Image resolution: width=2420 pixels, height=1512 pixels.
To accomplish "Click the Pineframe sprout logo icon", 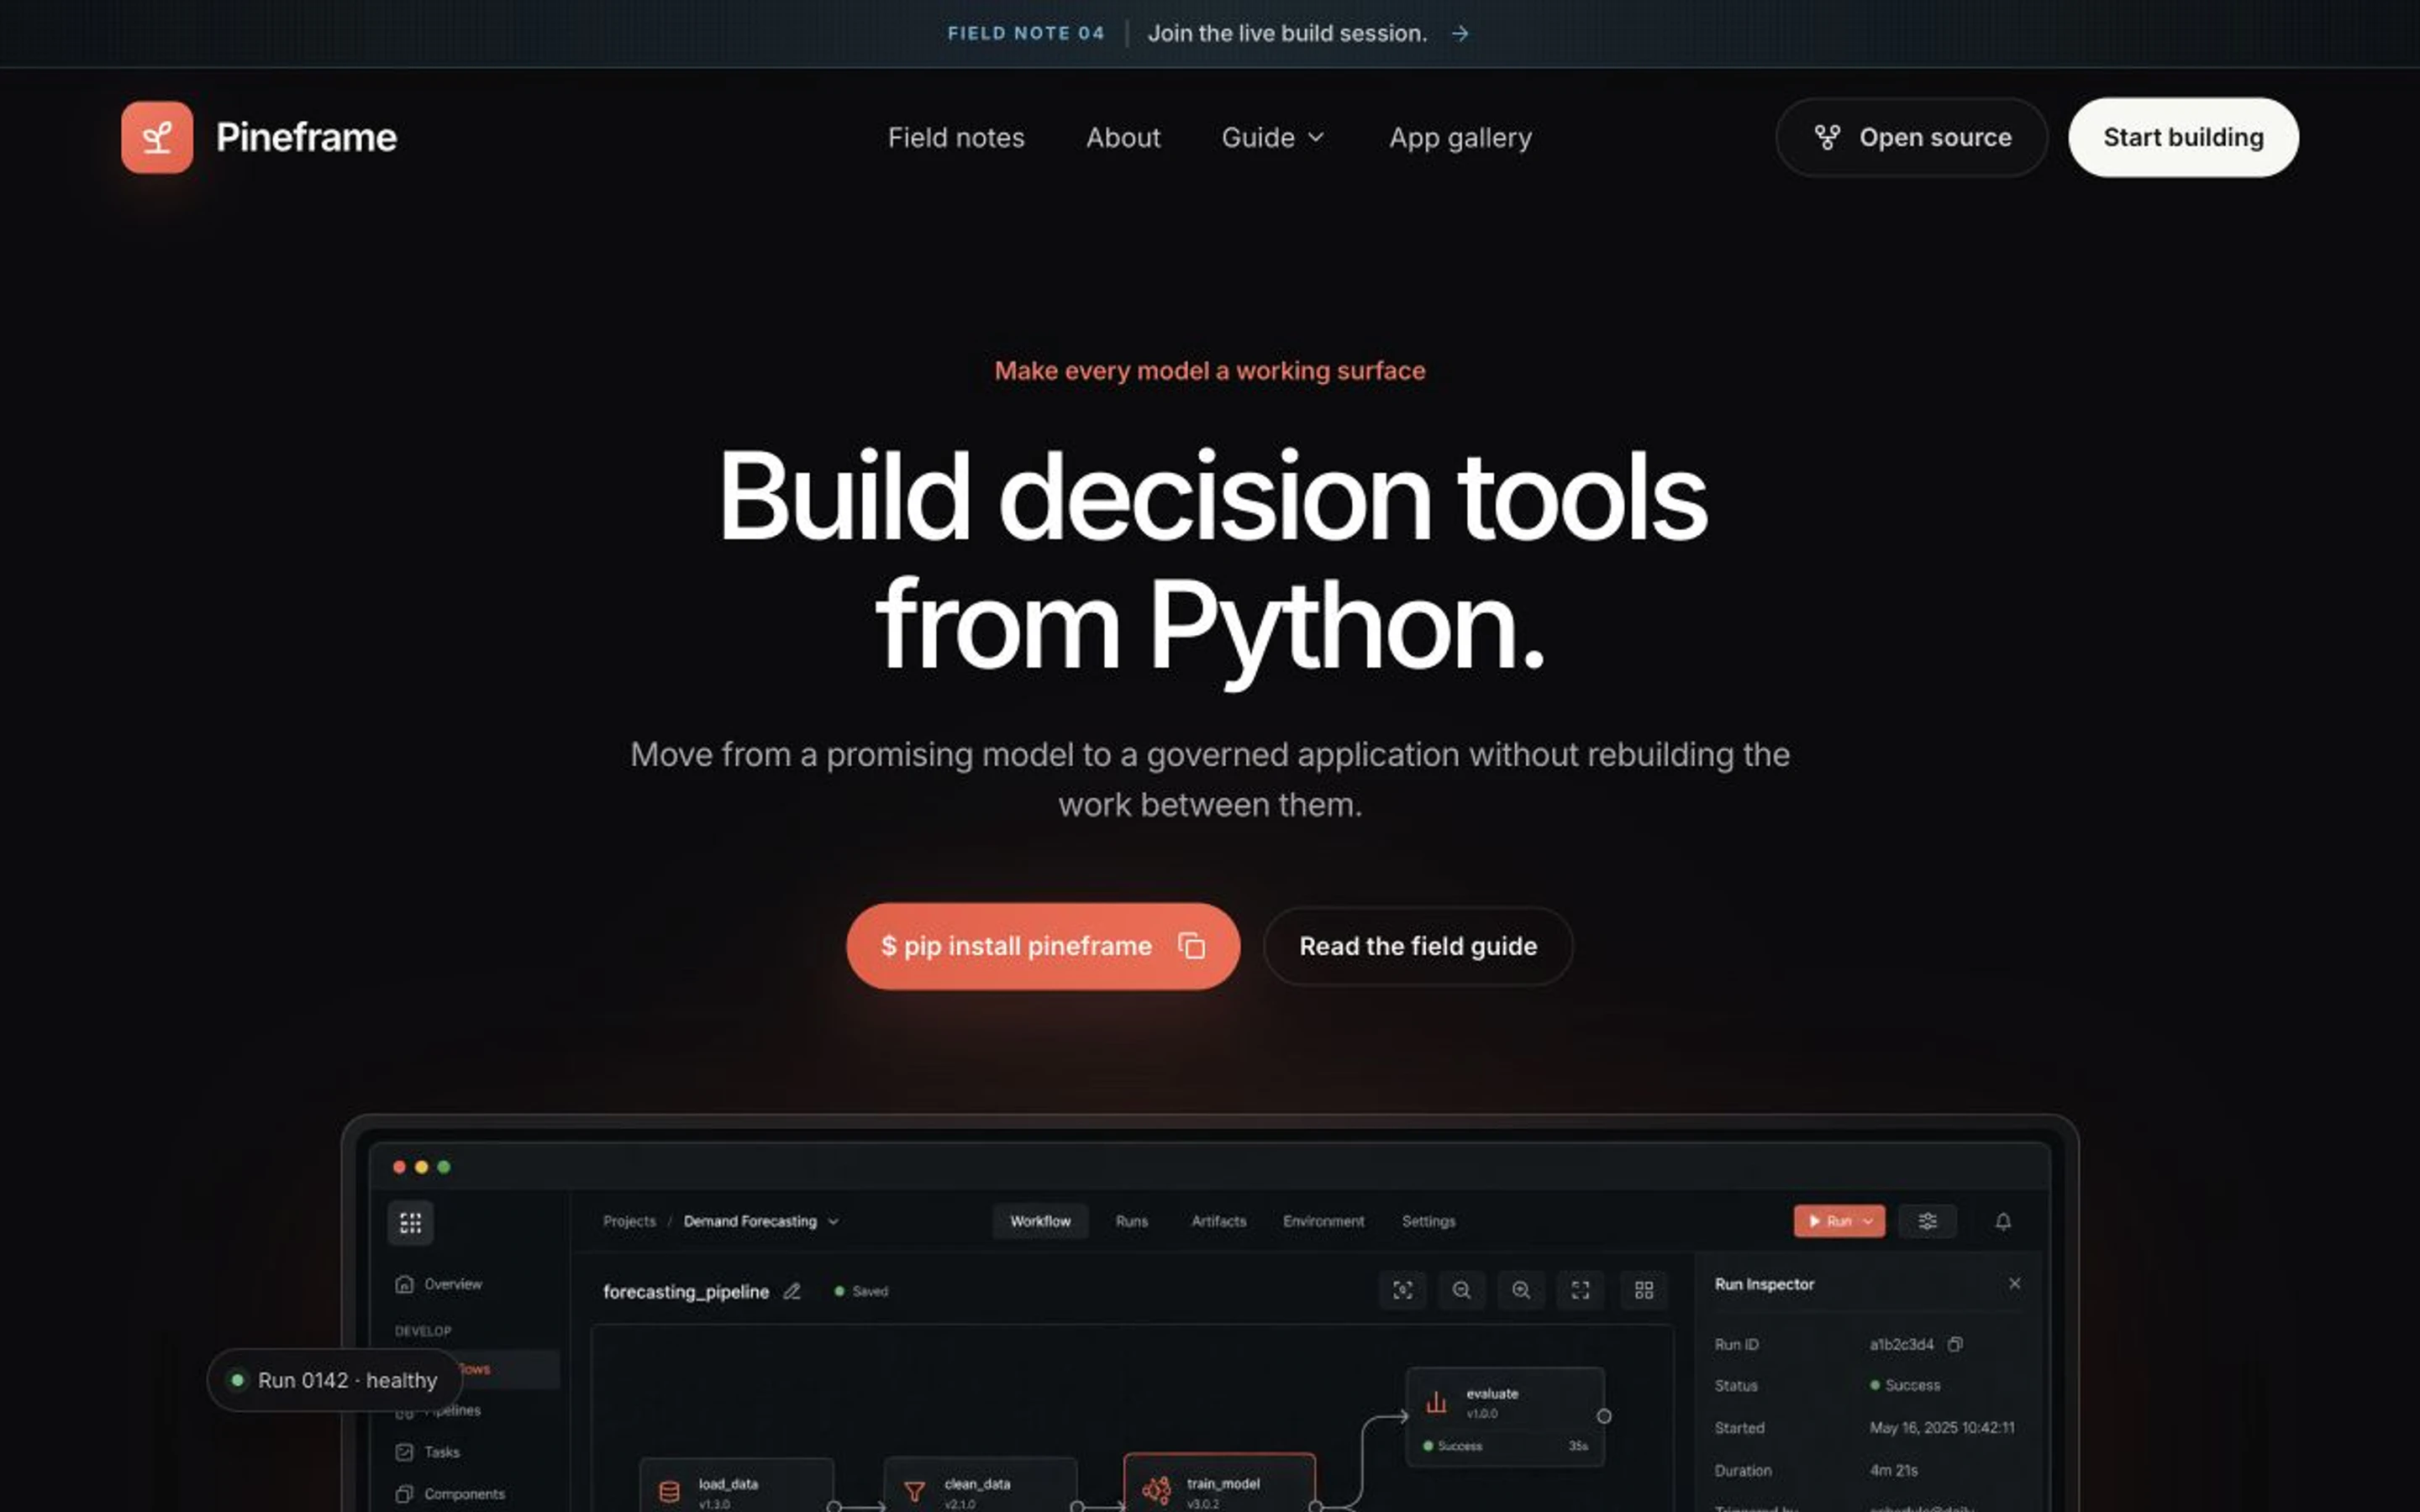I will (157, 137).
